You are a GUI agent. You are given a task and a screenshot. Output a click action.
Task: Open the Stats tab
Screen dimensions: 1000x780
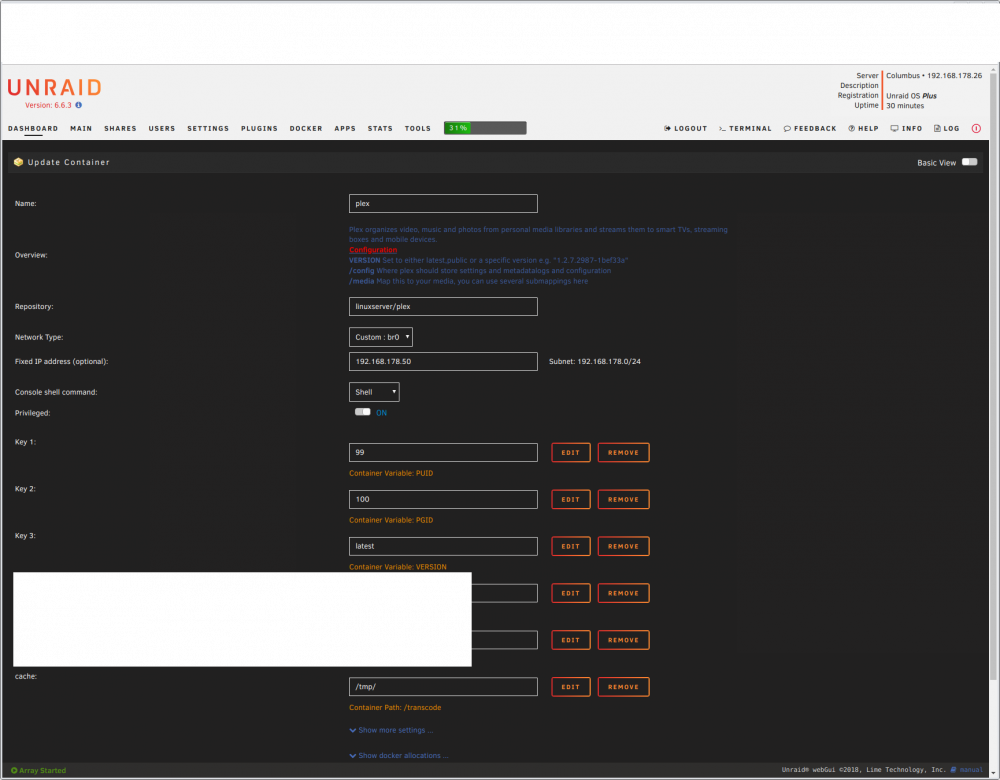380,128
